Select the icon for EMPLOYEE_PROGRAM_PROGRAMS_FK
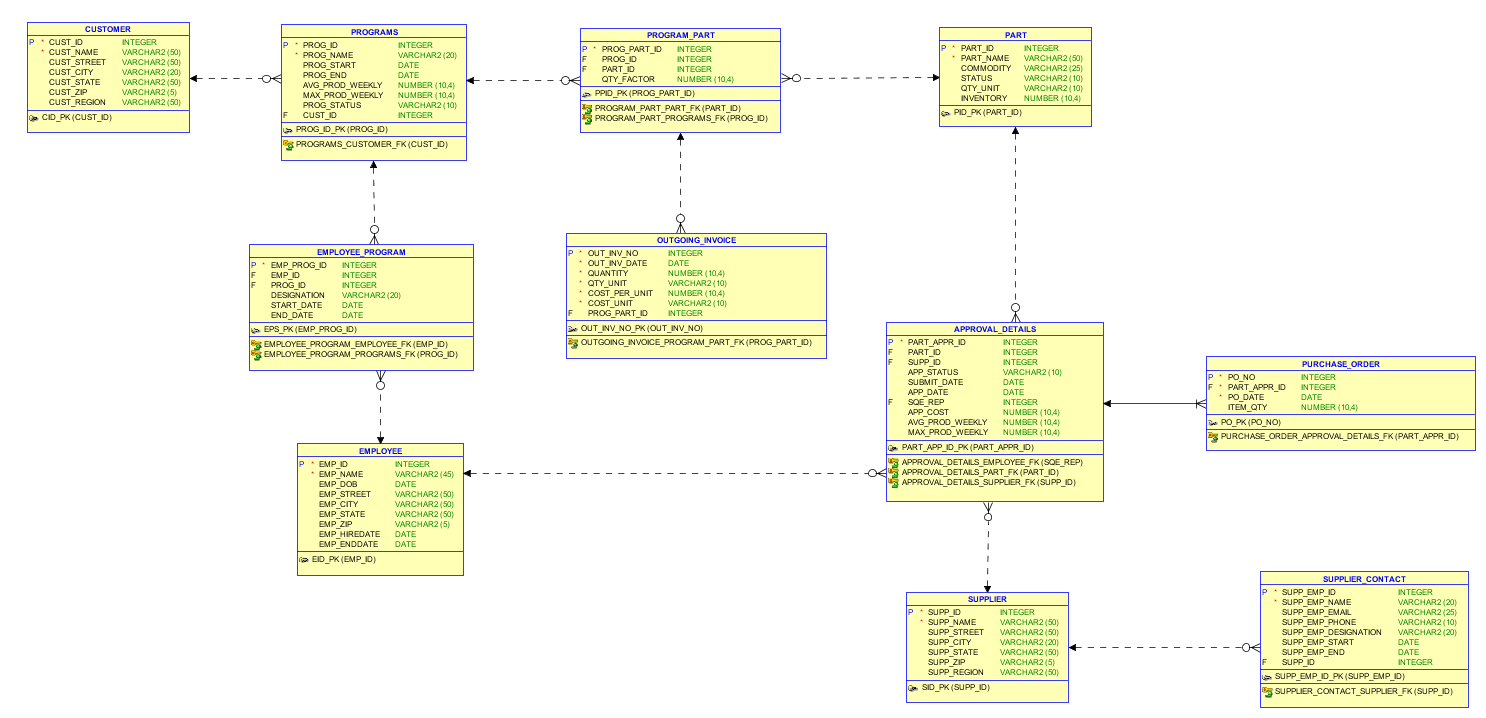This screenshot has width=1486, height=718. (257, 354)
